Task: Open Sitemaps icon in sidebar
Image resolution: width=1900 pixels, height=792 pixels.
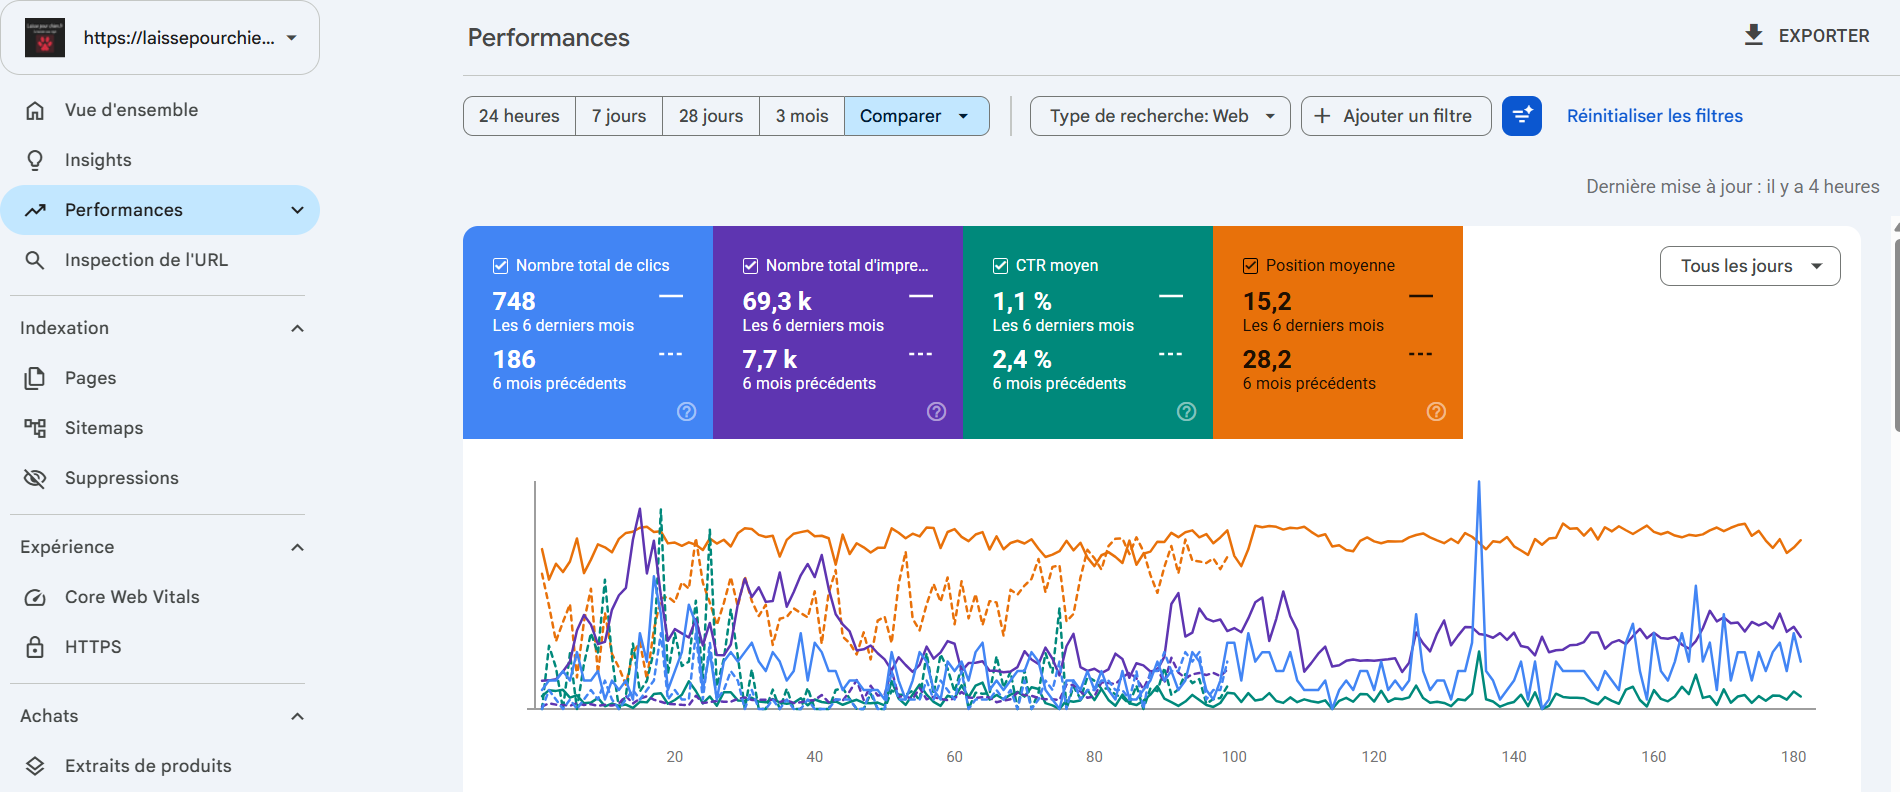Action: pyautogui.click(x=35, y=428)
